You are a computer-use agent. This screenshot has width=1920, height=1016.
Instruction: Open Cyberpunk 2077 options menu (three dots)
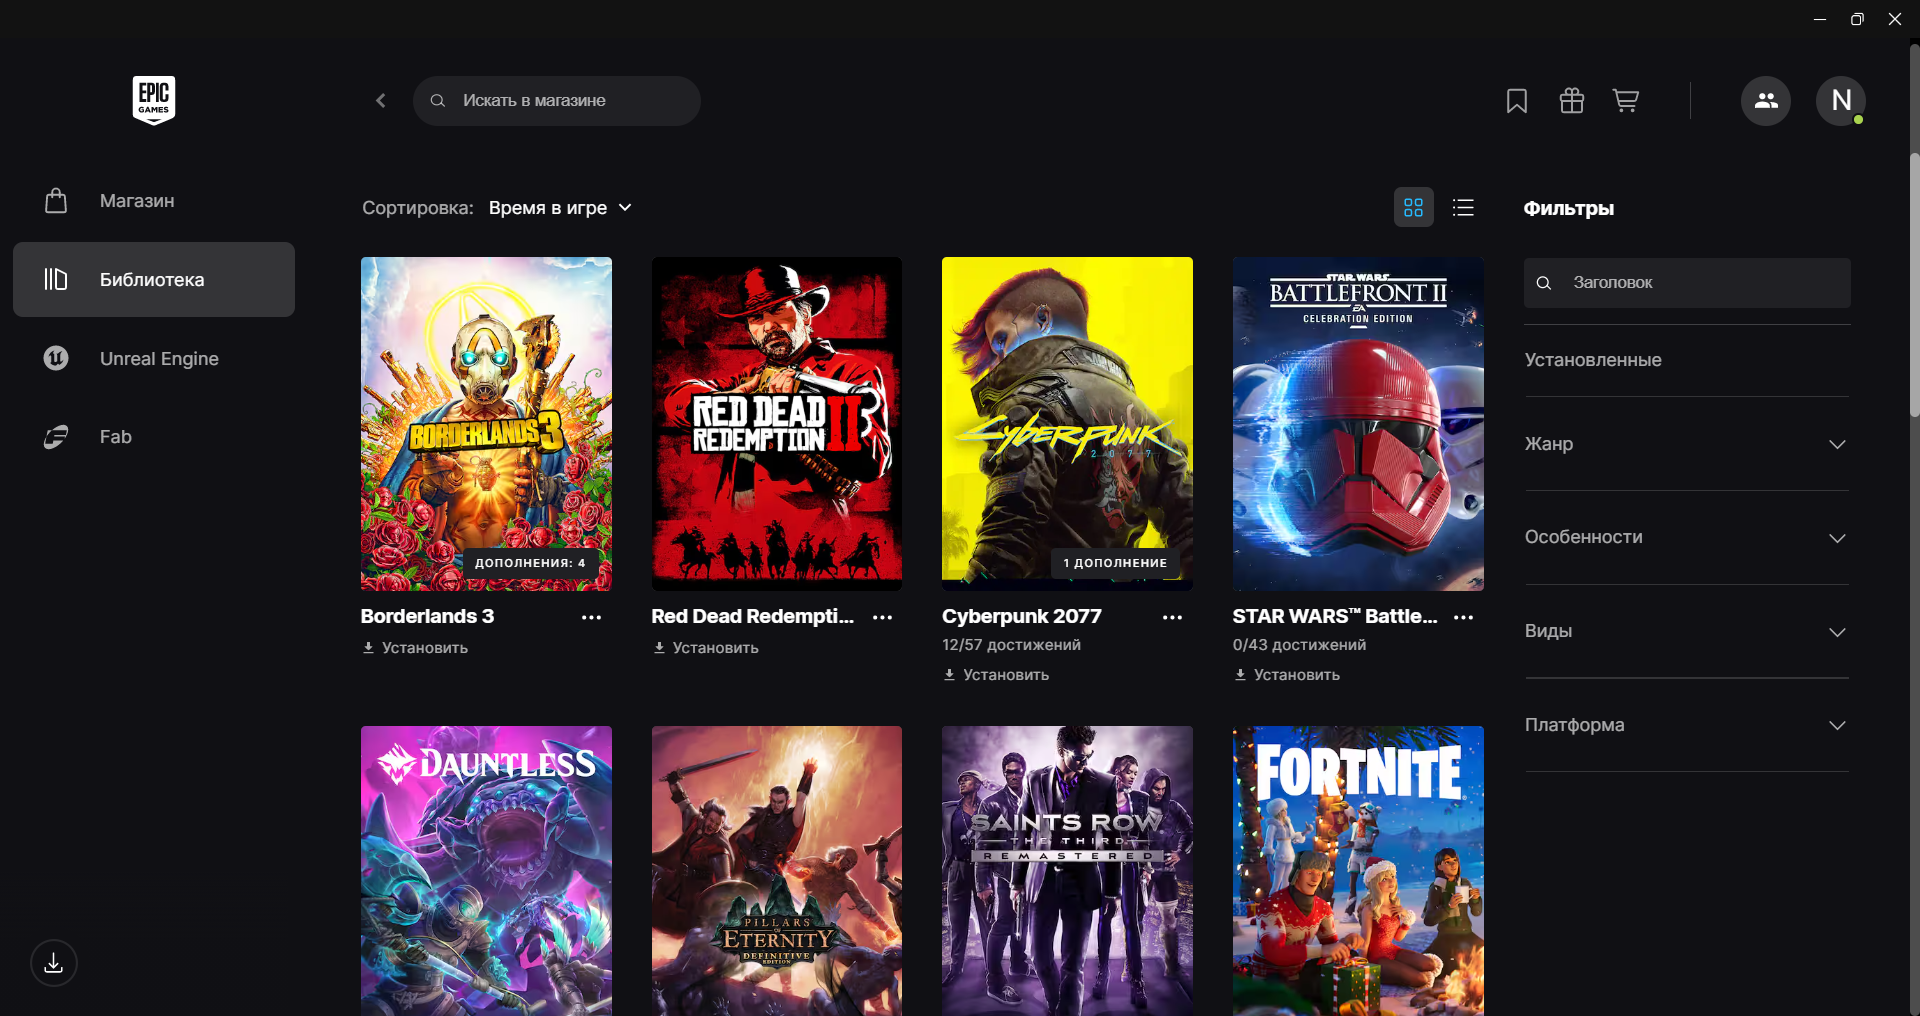click(1173, 617)
